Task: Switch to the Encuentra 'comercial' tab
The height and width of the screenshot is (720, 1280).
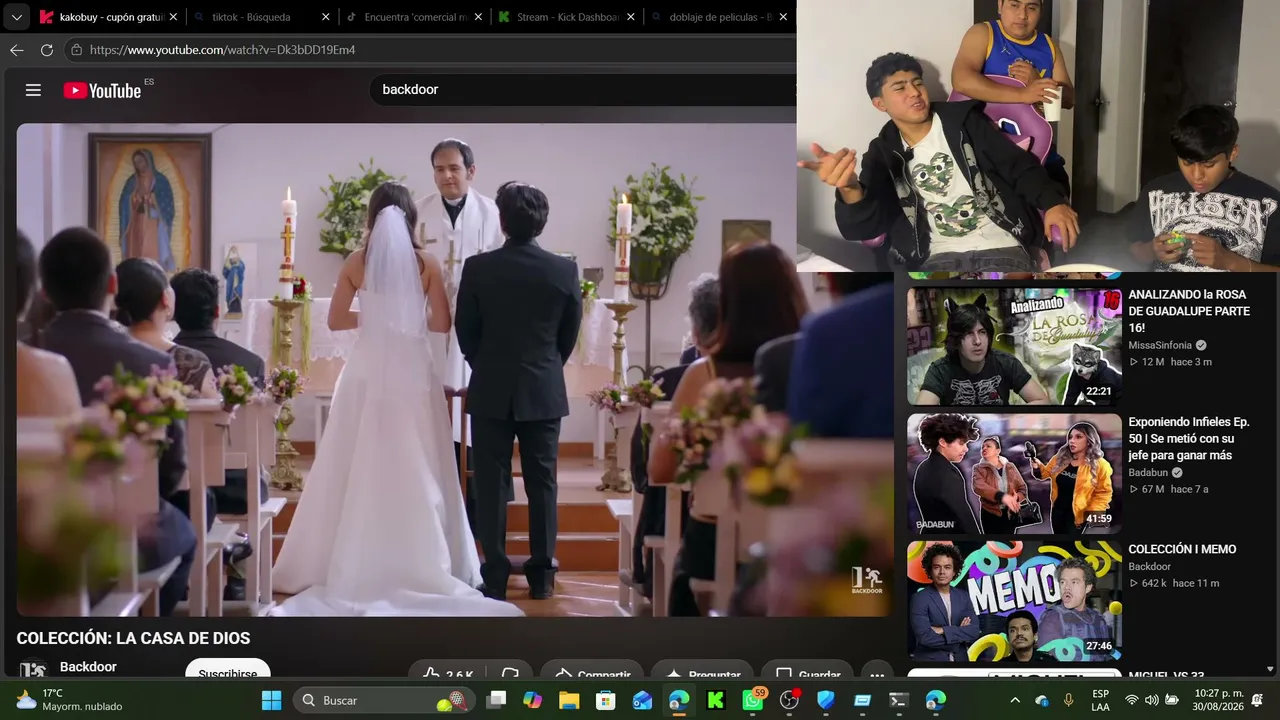Action: pyautogui.click(x=414, y=17)
